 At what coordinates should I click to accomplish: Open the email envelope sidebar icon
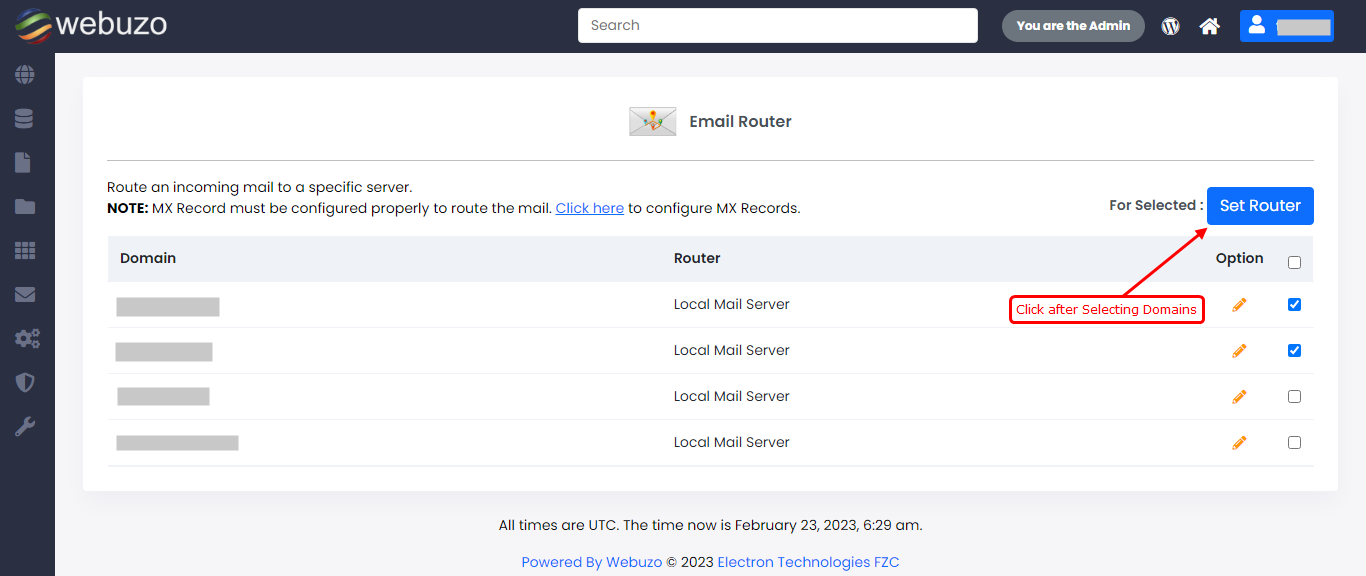(25, 295)
